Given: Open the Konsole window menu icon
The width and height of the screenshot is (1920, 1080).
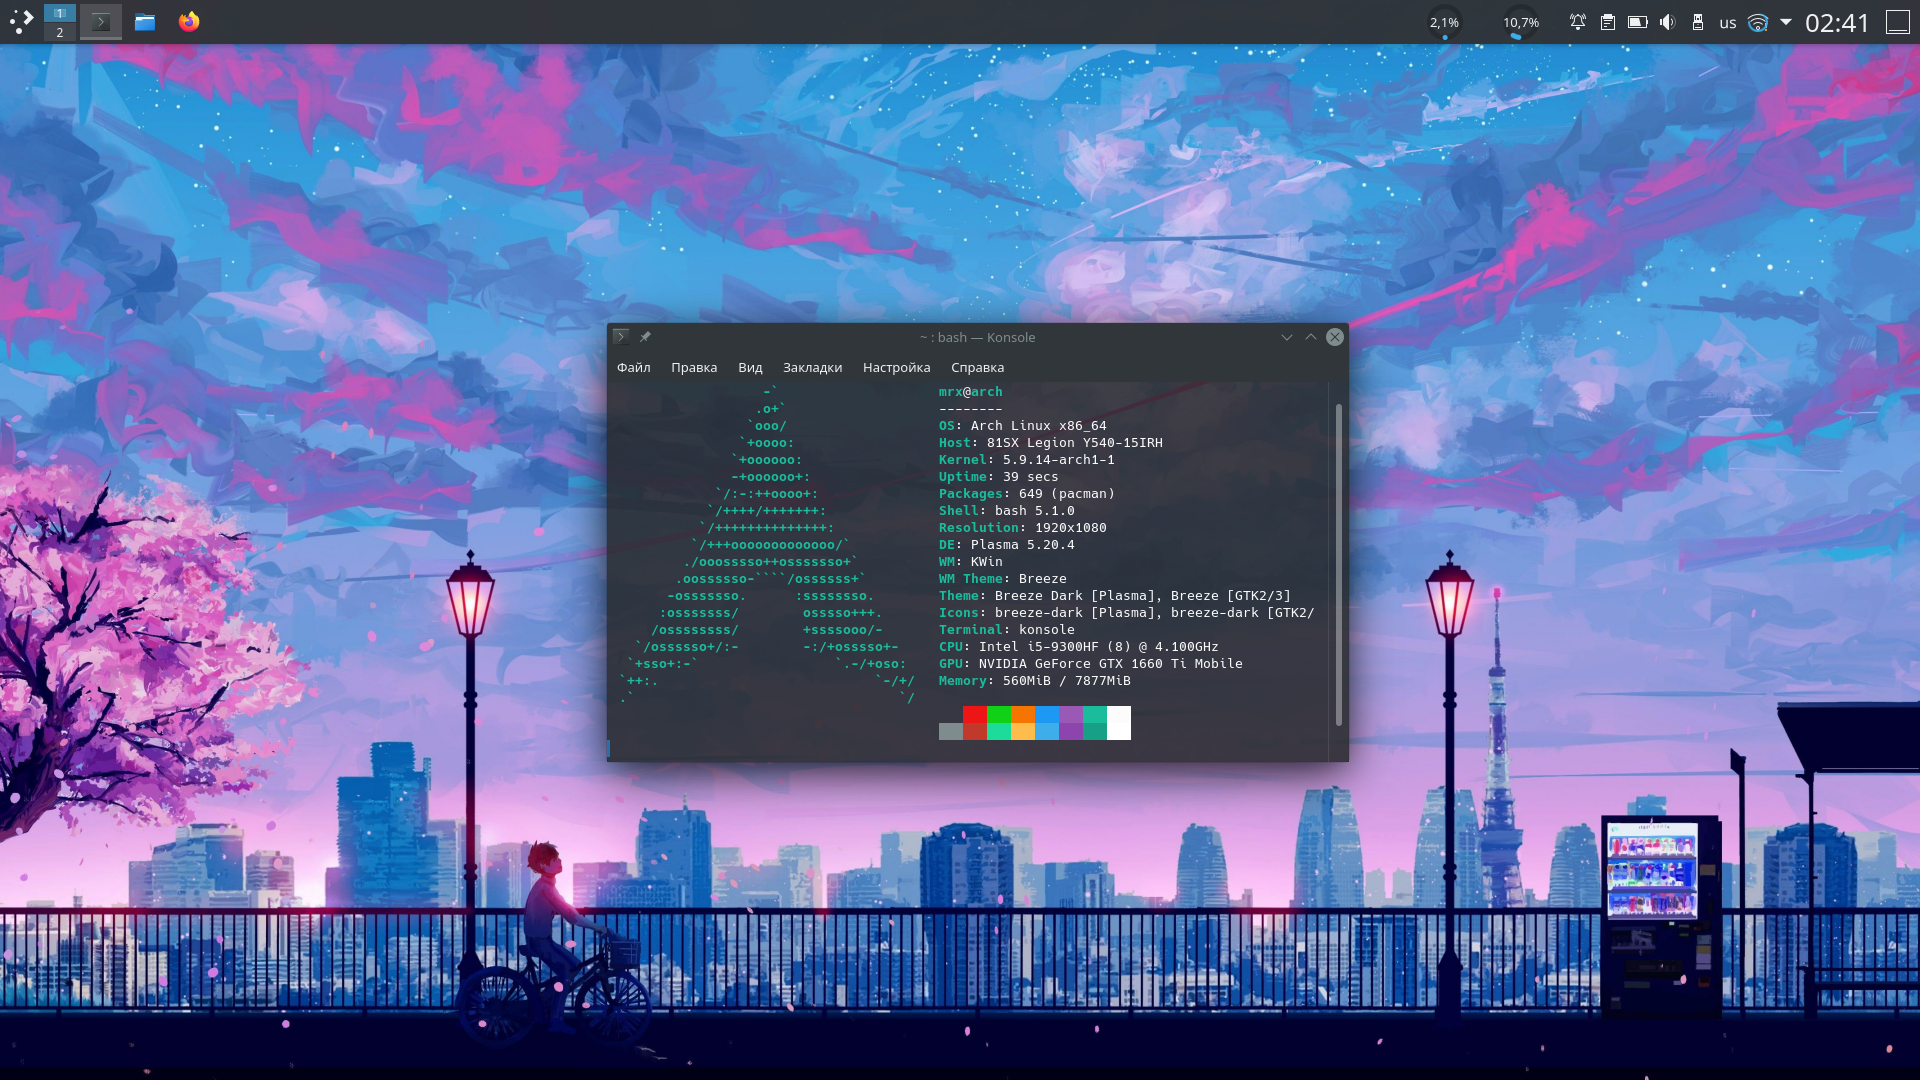Looking at the screenshot, I should [x=621, y=337].
